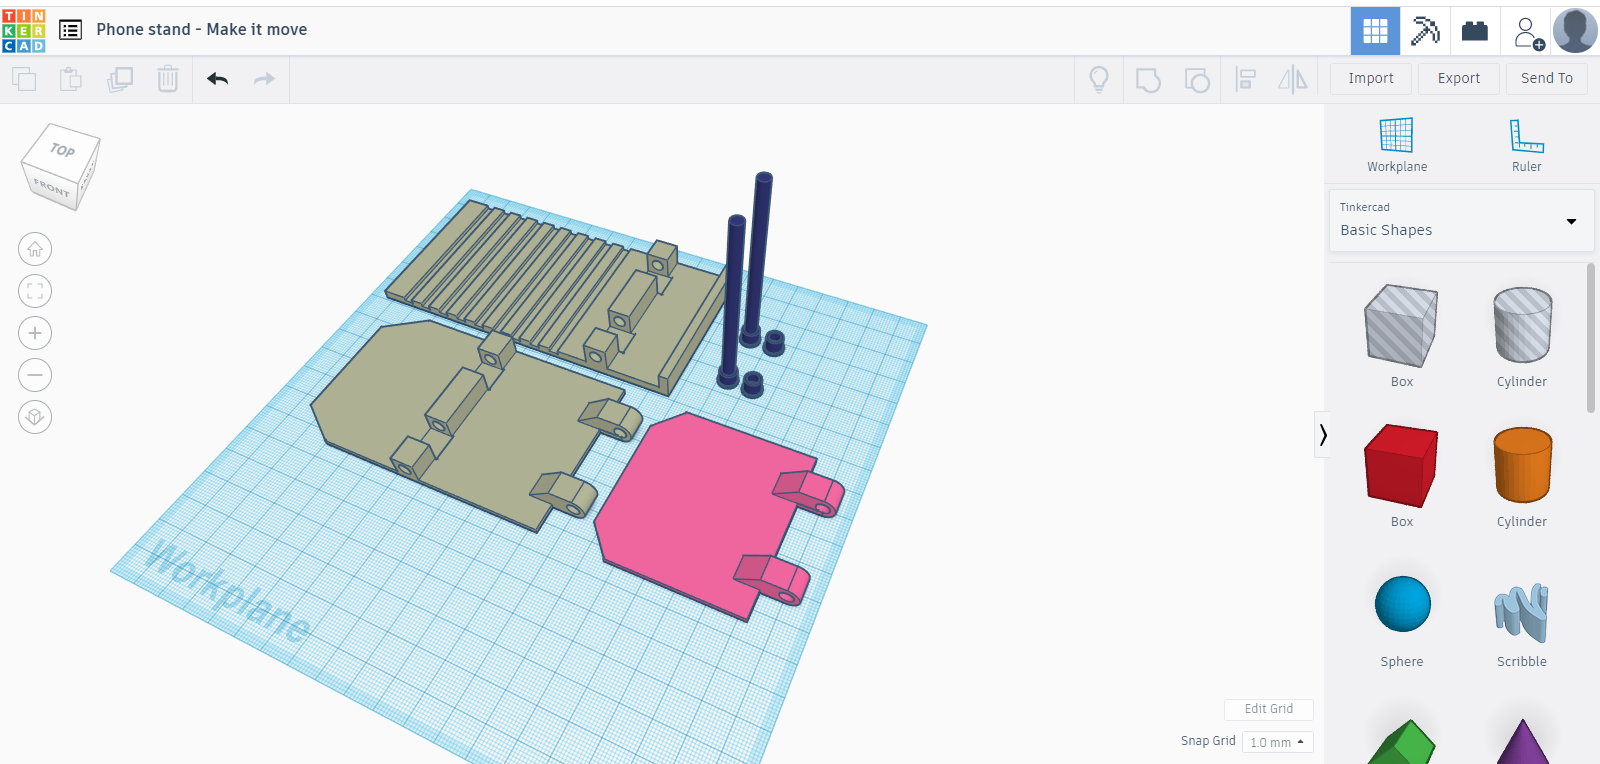Viewport: 1600px width, 764px height.
Task: Toggle Show all lightbulb icon
Action: click(1099, 79)
